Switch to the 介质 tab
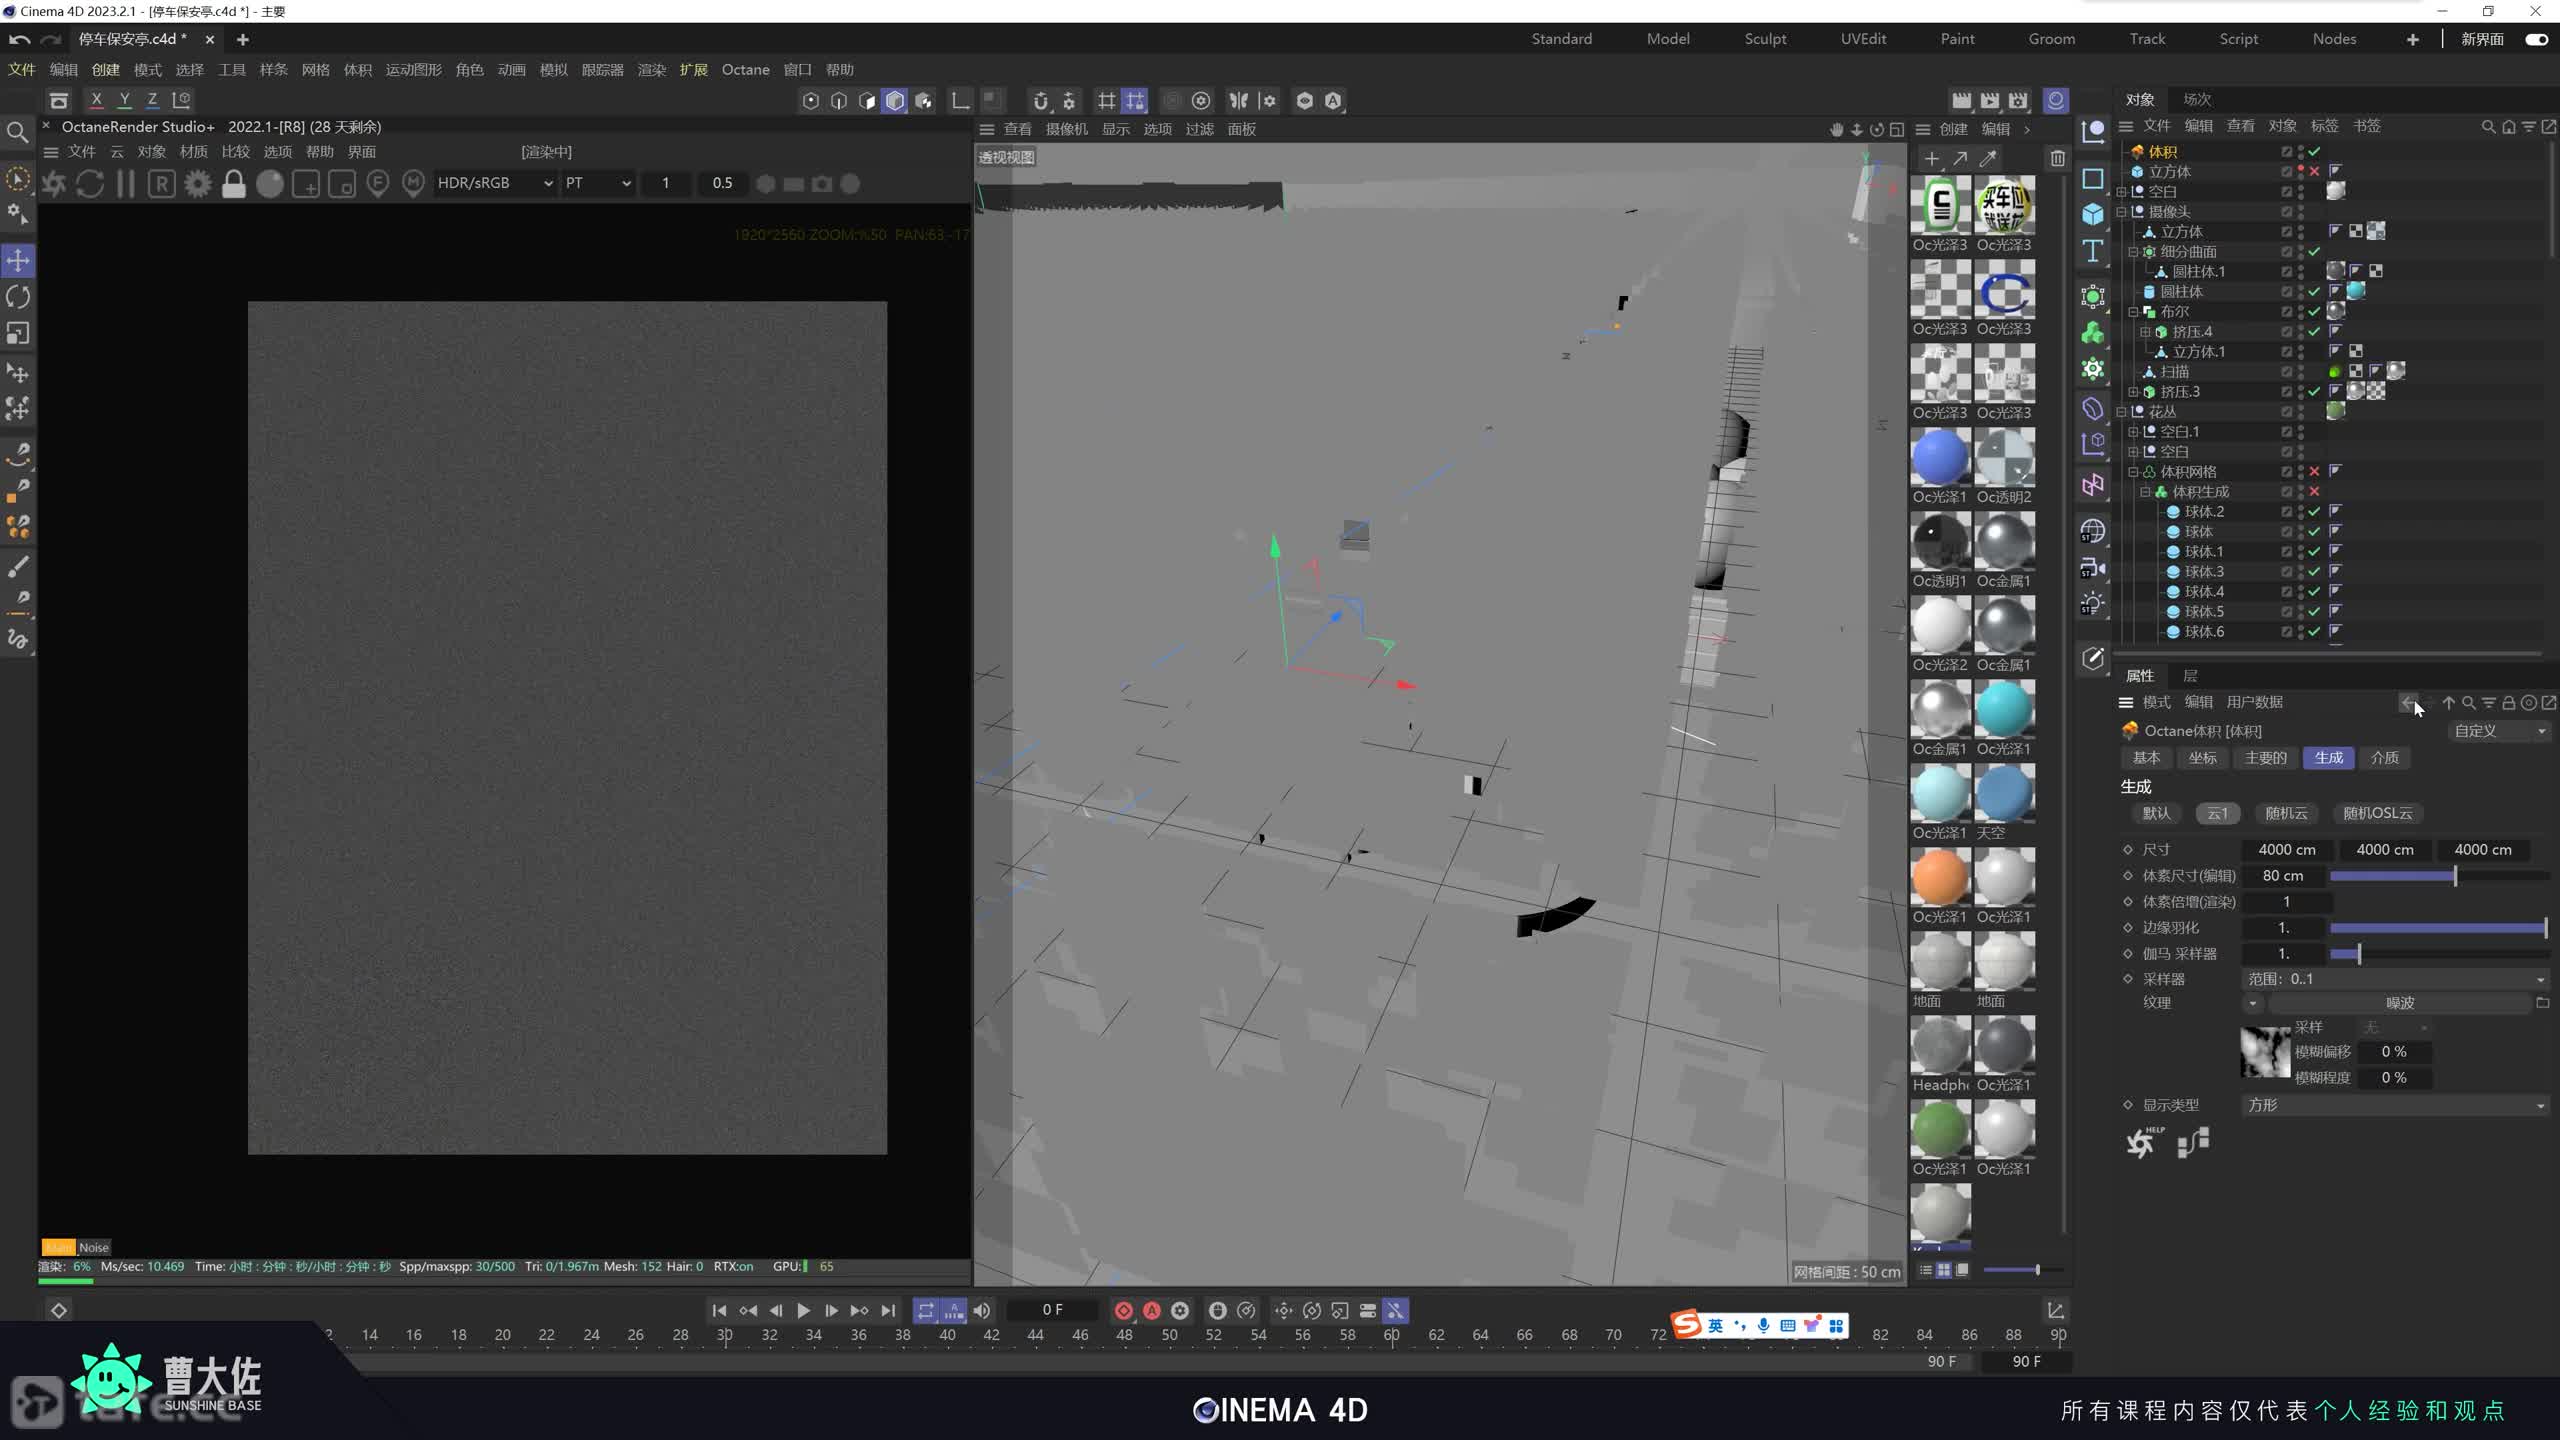 [x=2384, y=757]
